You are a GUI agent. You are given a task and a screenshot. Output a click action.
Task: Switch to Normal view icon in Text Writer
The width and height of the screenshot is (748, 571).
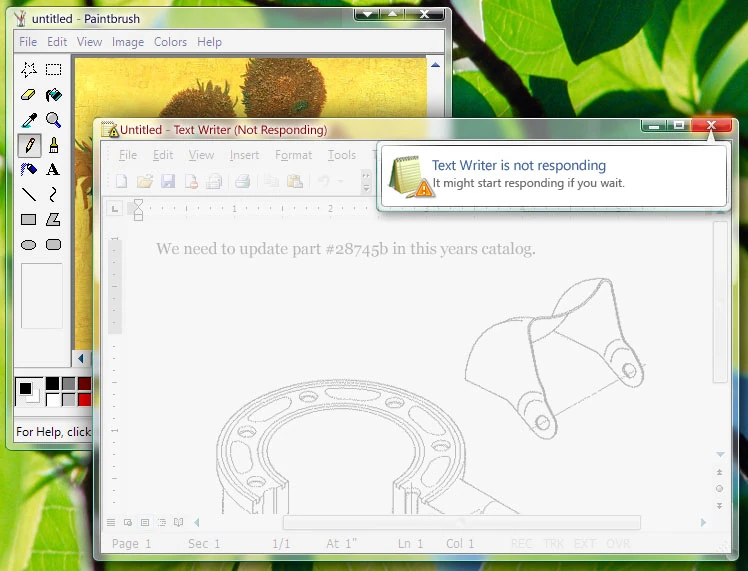(x=111, y=522)
